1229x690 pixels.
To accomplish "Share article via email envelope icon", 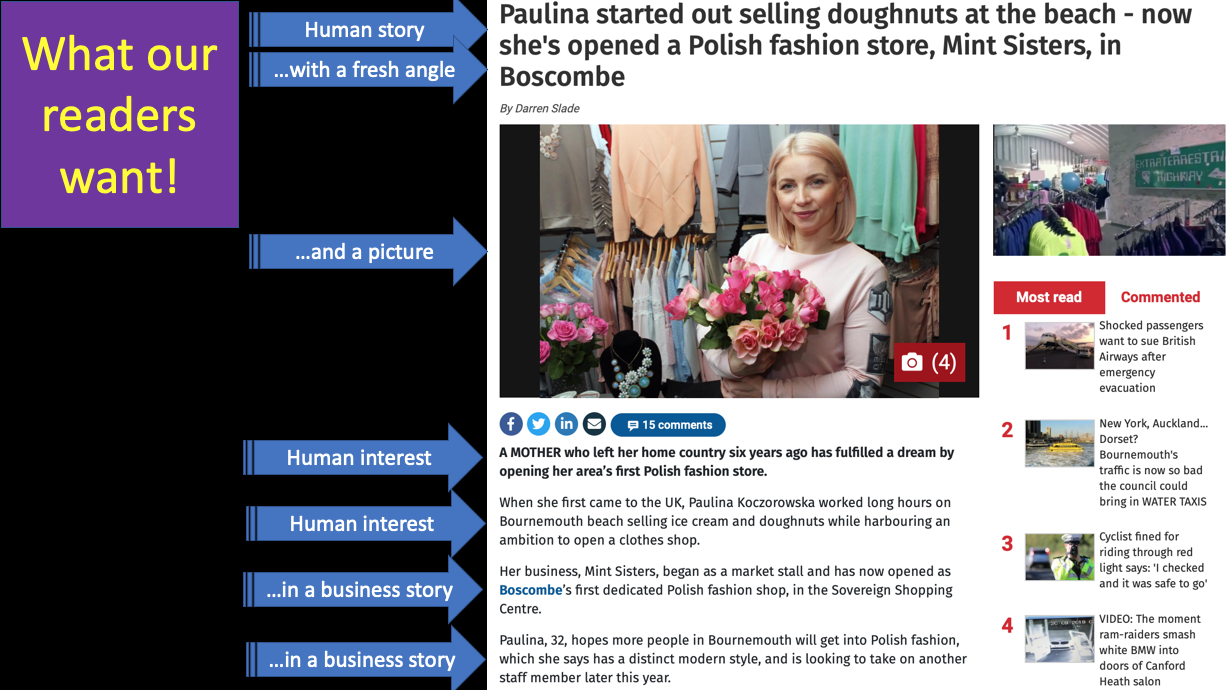I will [x=594, y=424].
